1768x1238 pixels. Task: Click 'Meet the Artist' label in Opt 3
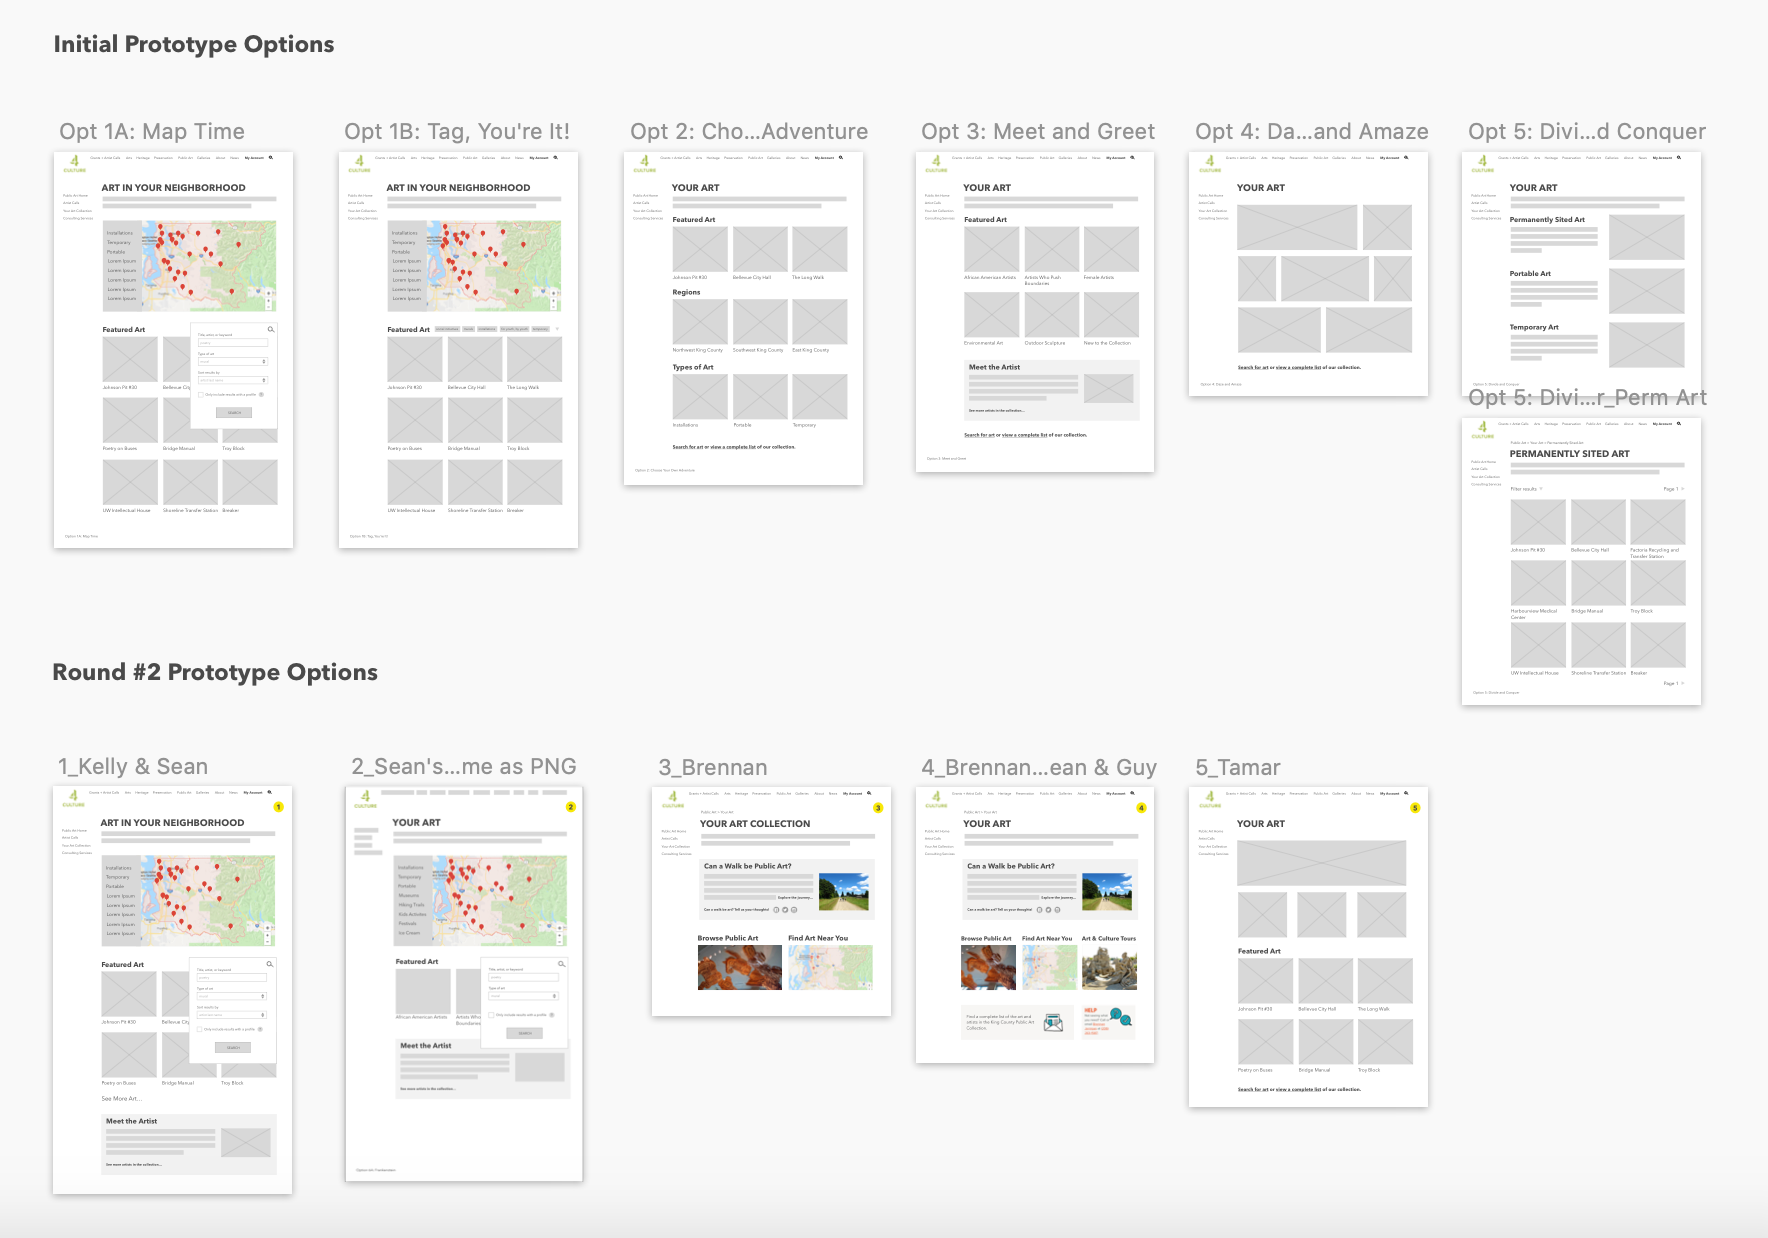994,367
